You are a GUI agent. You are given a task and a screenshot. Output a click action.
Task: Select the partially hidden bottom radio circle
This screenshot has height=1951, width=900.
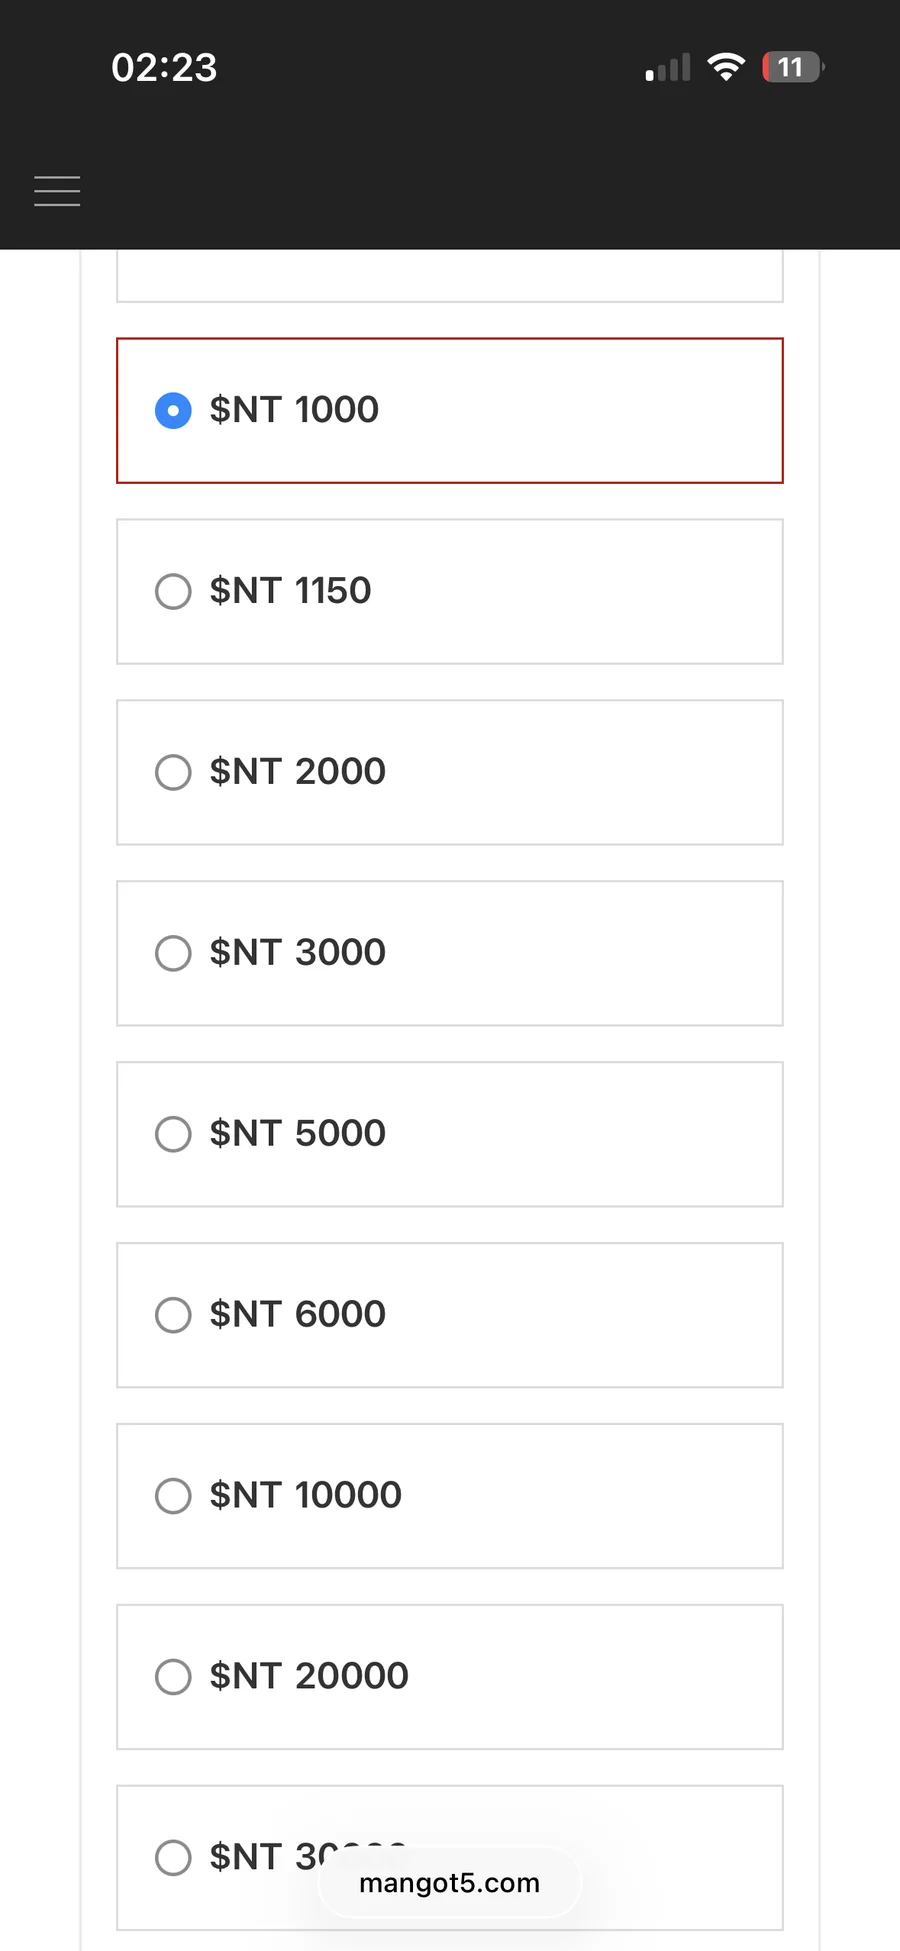(173, 1857)
